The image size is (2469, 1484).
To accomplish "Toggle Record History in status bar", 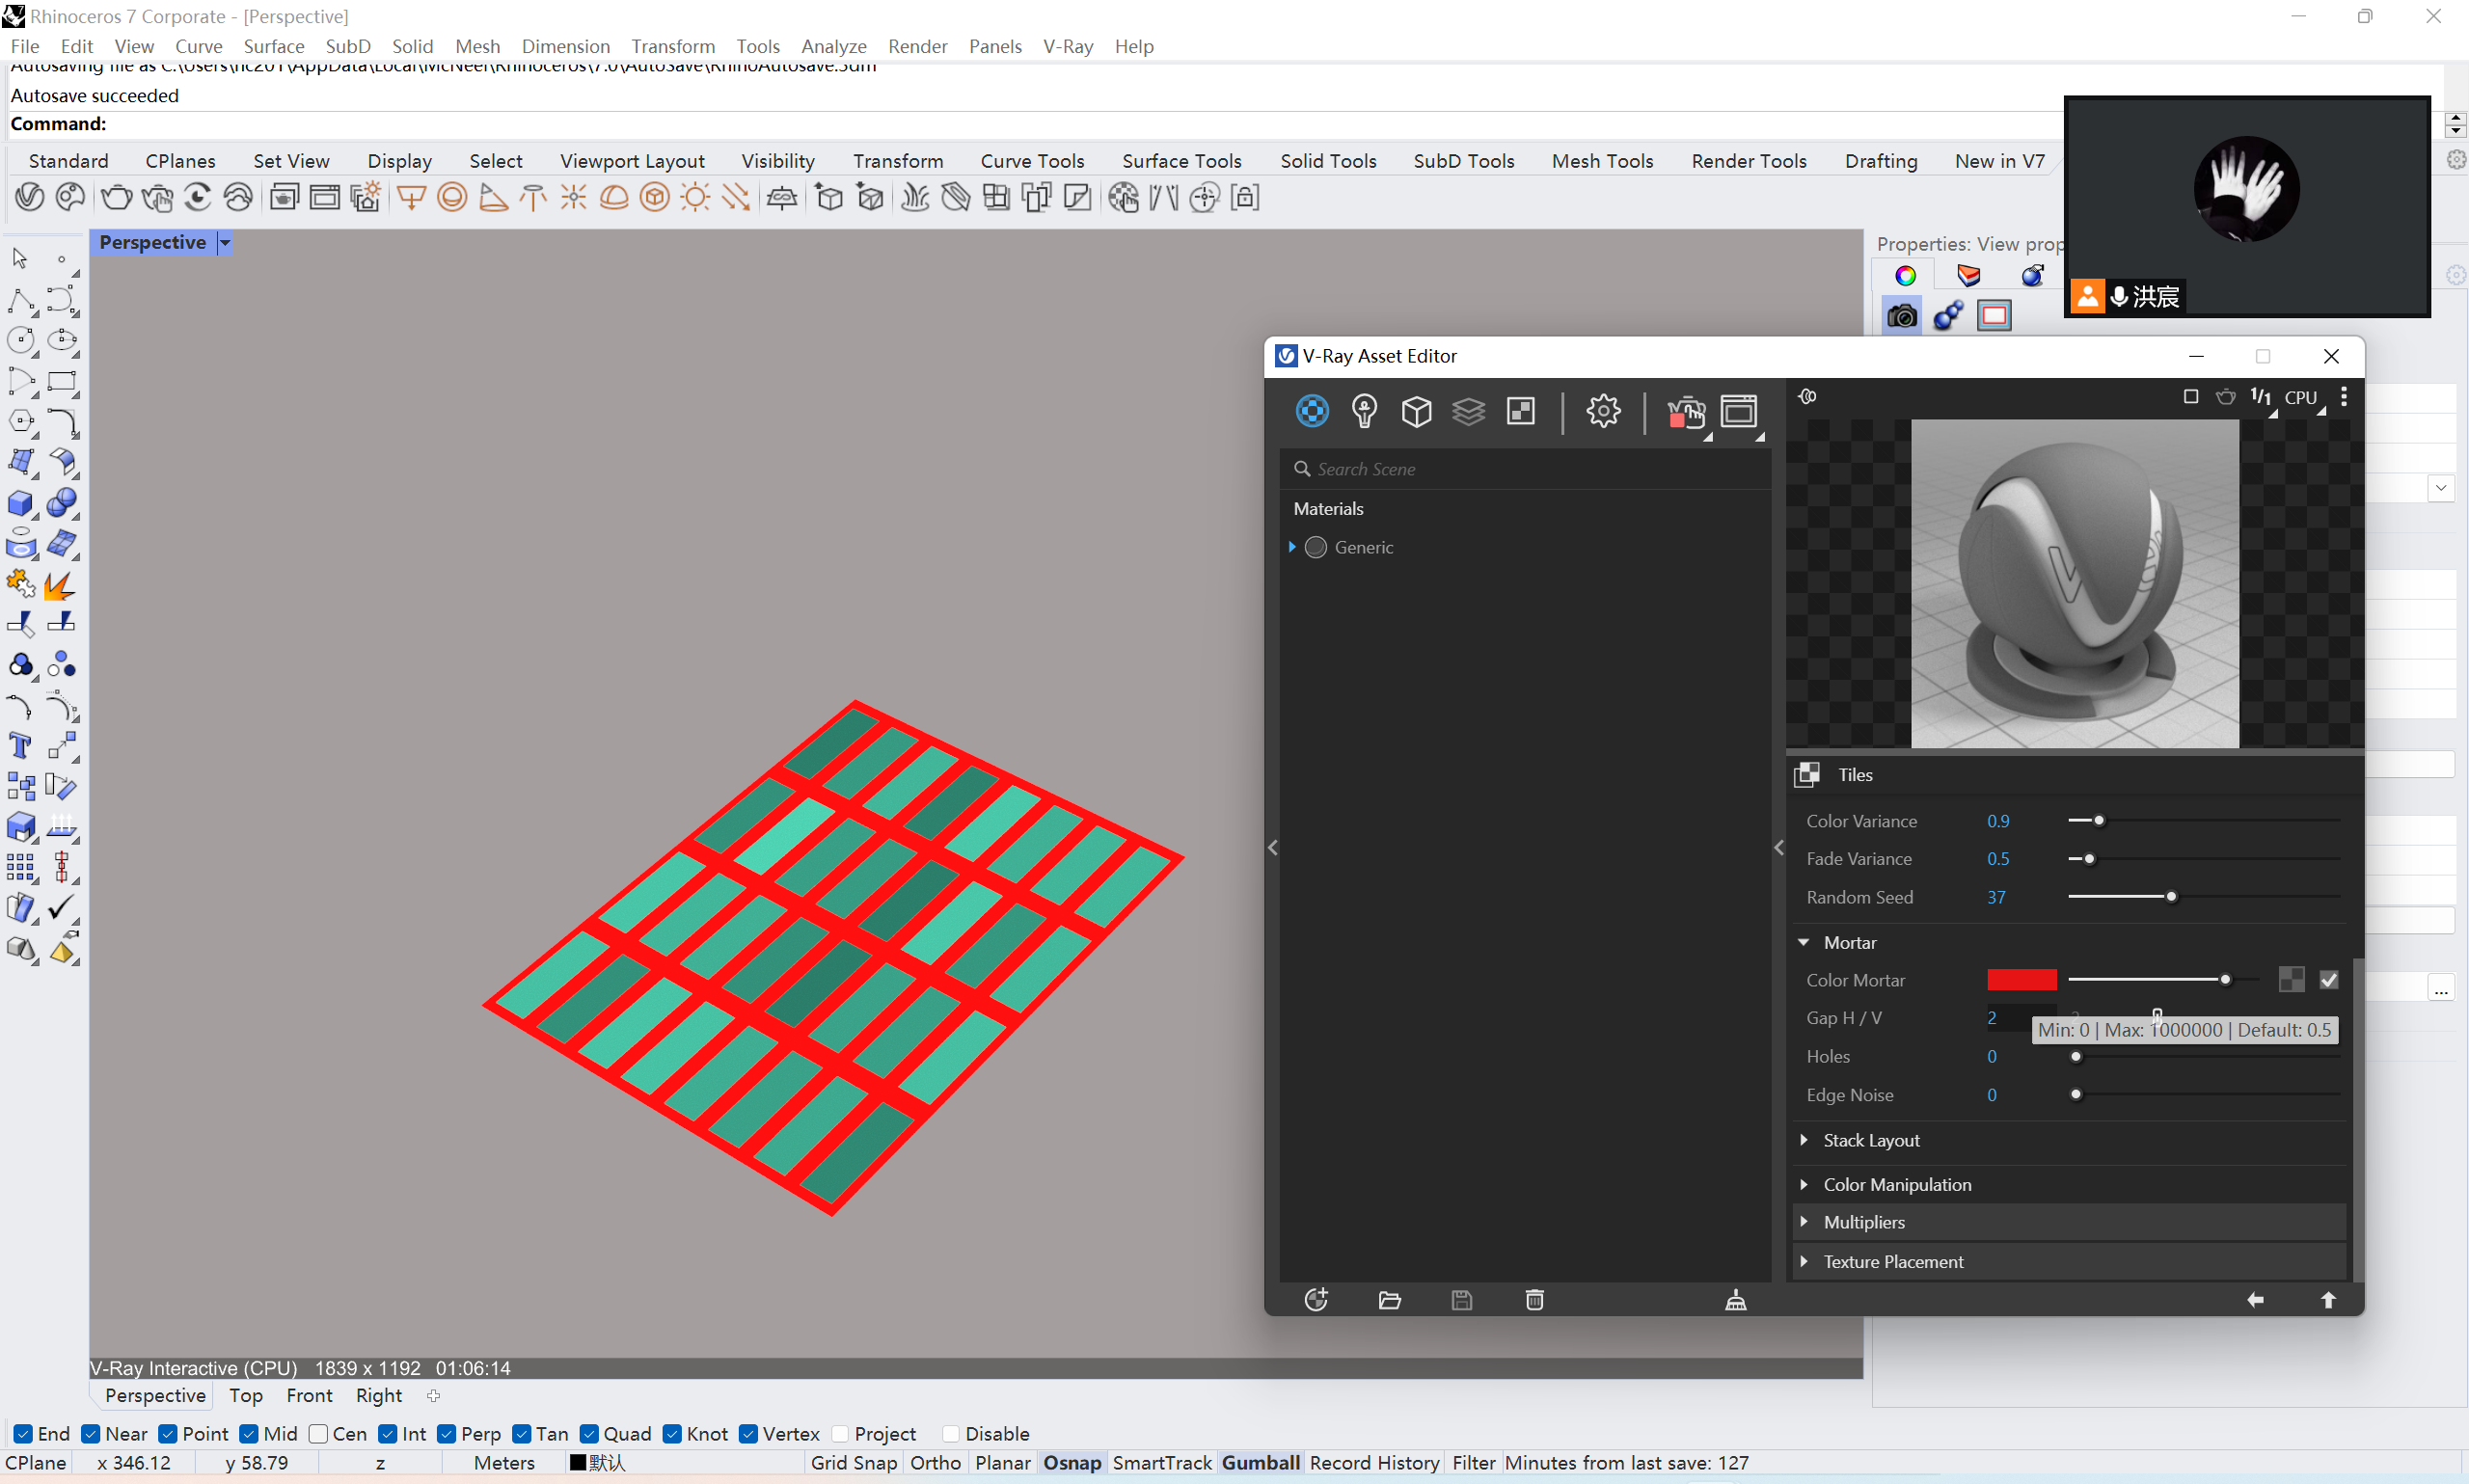I will 1374,1463.
